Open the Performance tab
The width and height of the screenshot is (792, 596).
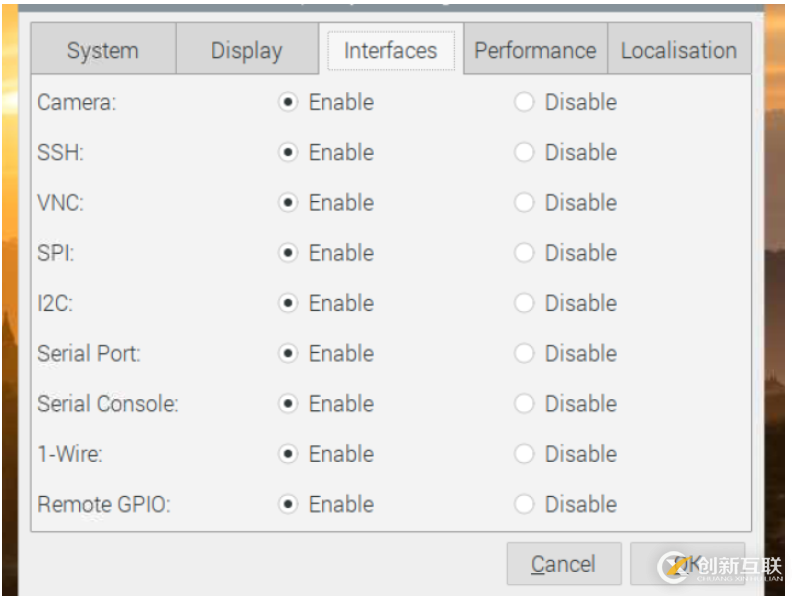535,49
